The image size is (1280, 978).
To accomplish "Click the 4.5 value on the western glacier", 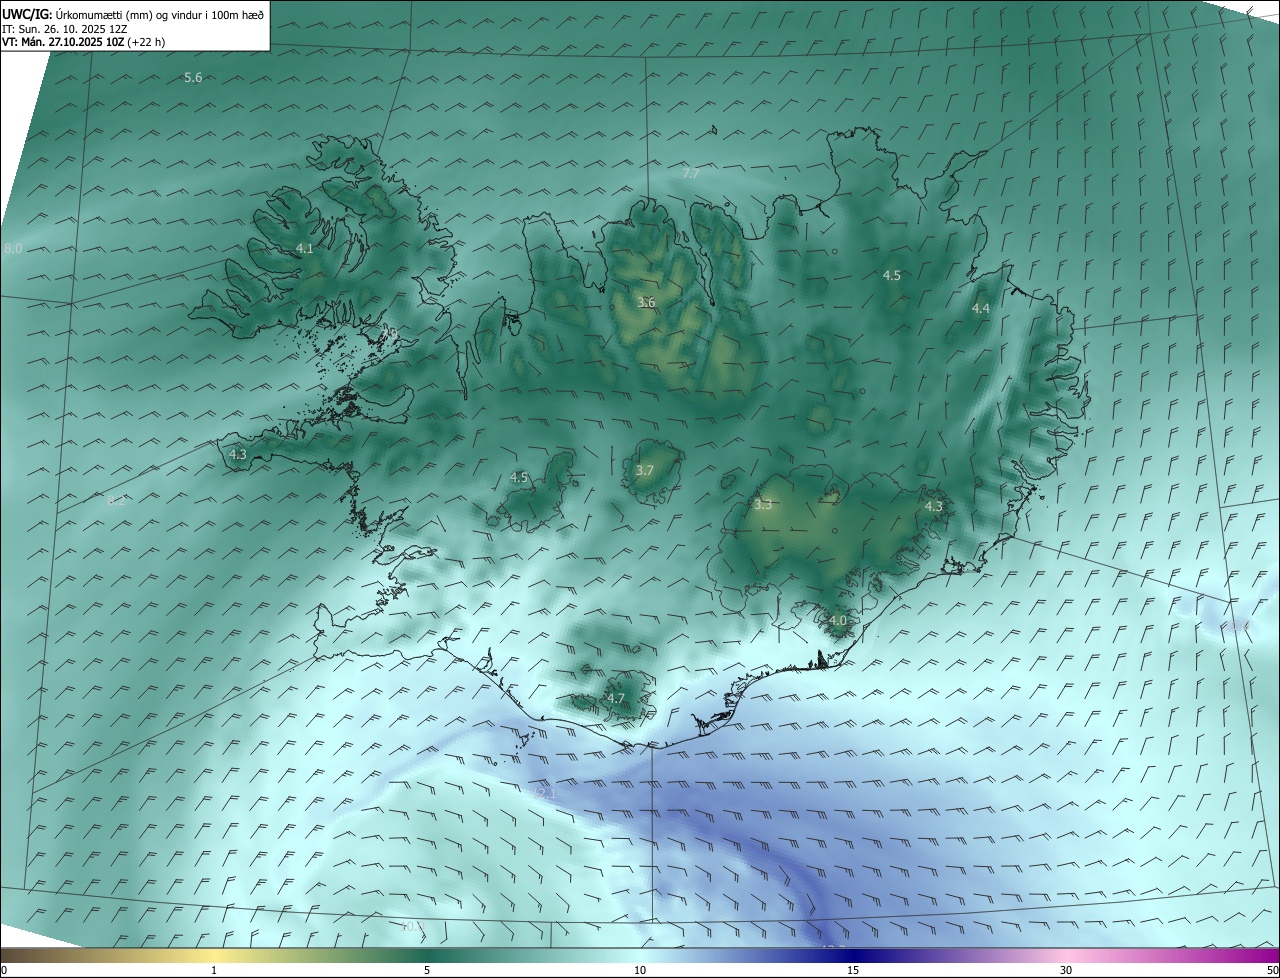I will [519, 478].
